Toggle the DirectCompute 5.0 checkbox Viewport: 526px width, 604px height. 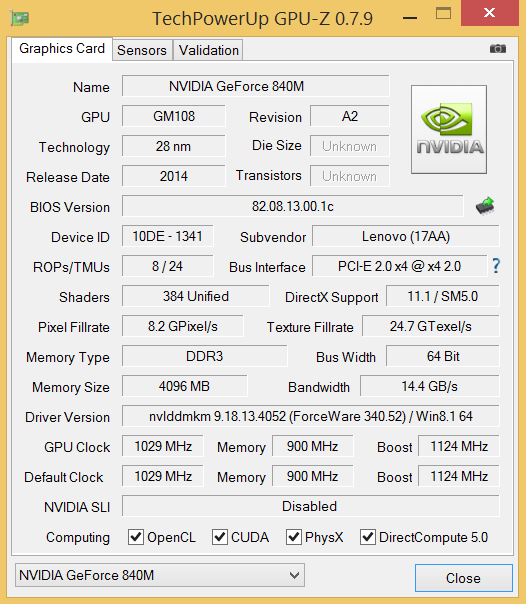367,537
